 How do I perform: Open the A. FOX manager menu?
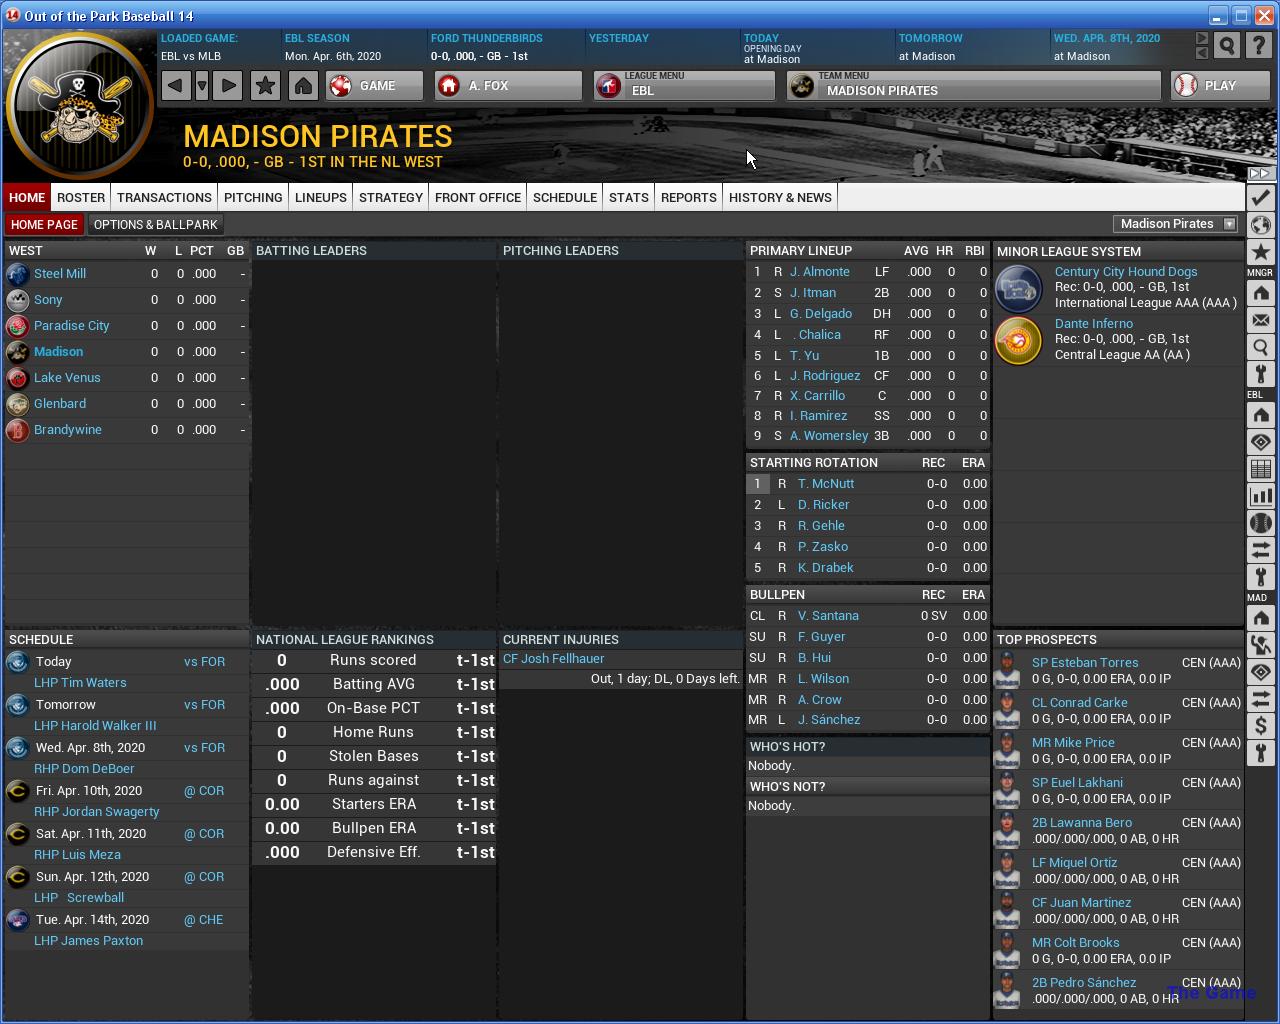coord(508,86)
